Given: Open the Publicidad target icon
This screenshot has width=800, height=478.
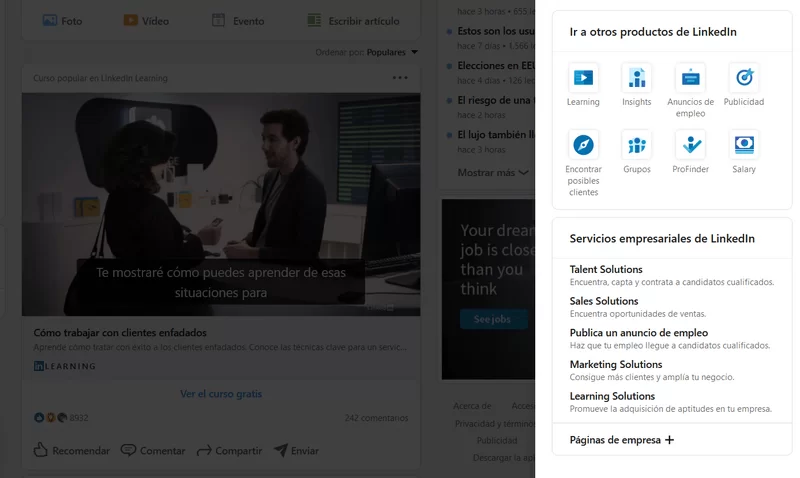Looking at the screenshot, I should click(x=744, y=78).
